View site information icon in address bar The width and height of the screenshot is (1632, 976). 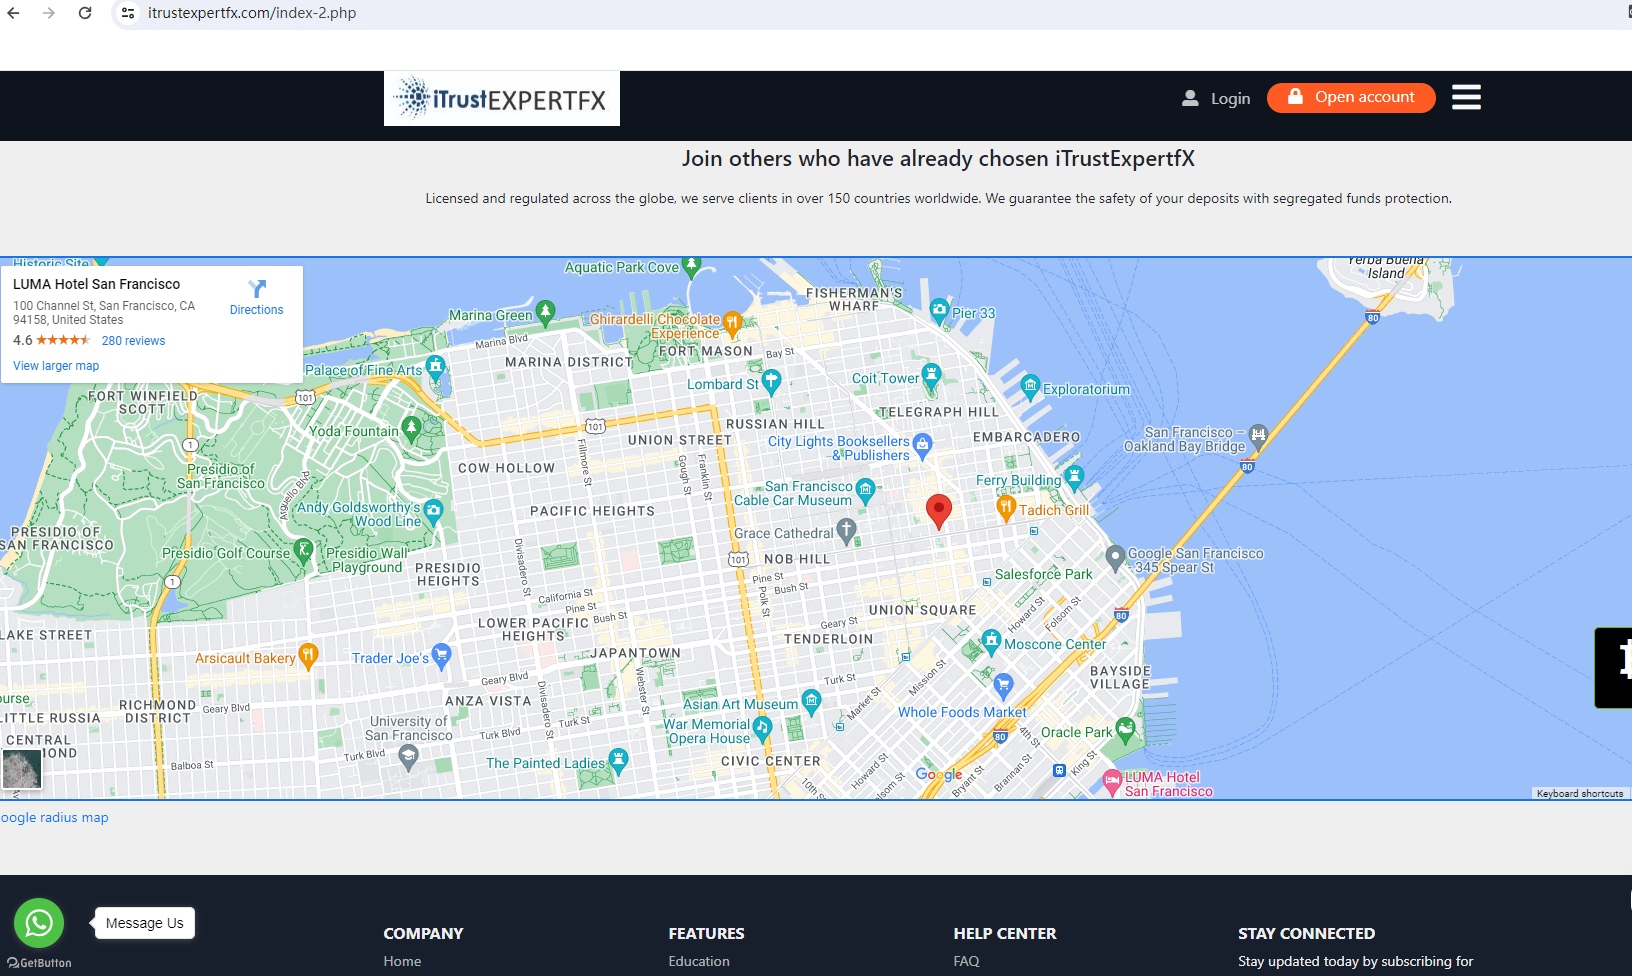coord(128,13)
